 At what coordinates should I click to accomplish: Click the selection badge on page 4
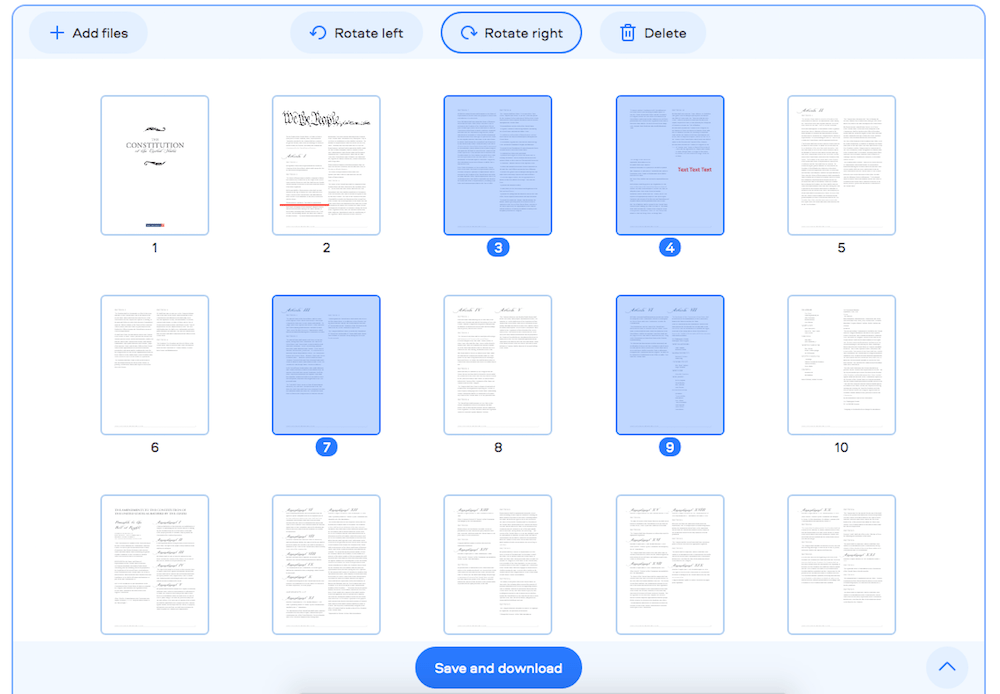coord(670,247)
